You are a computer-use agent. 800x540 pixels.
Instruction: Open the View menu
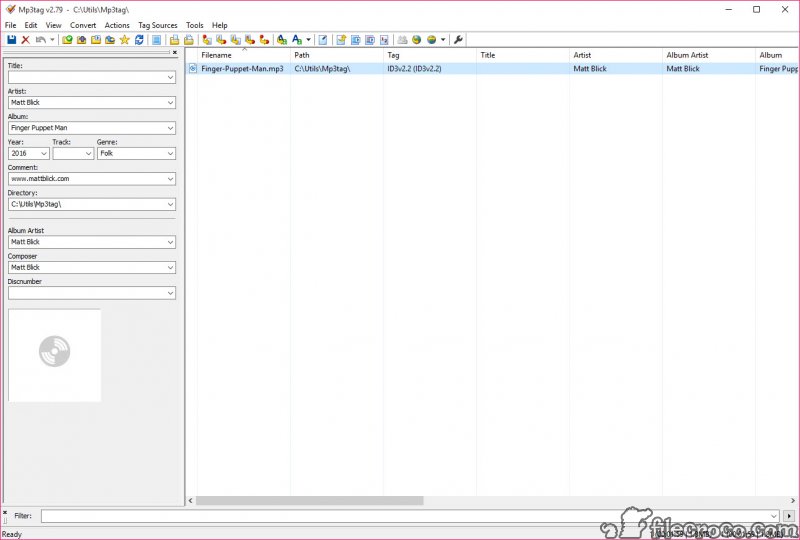click(x=54, y=25)
